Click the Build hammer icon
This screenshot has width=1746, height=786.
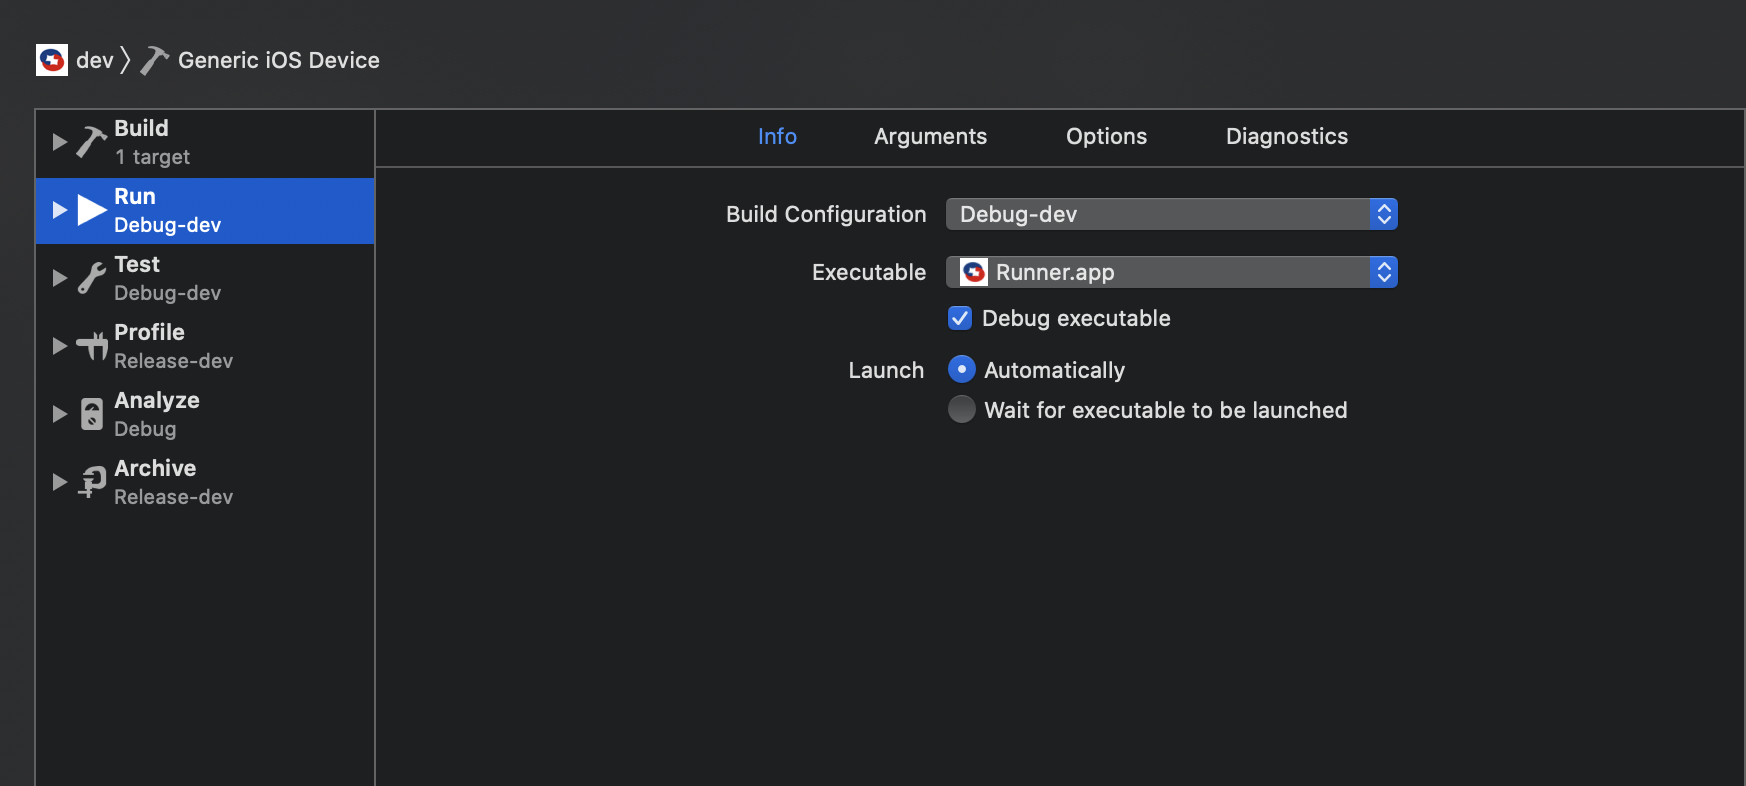pos(91,142)
